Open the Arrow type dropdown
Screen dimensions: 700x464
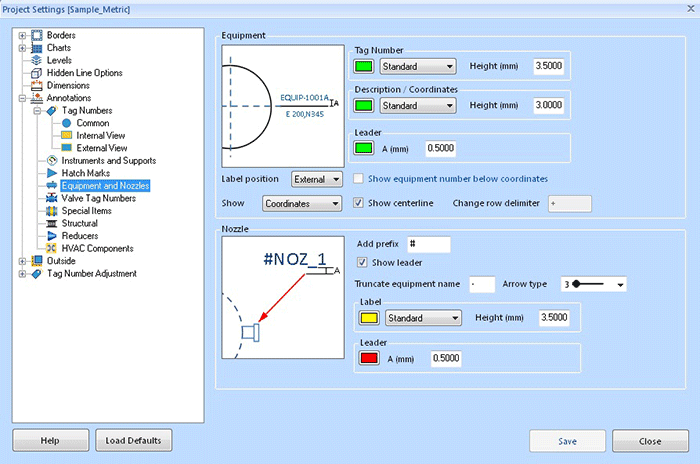point(593,284)
